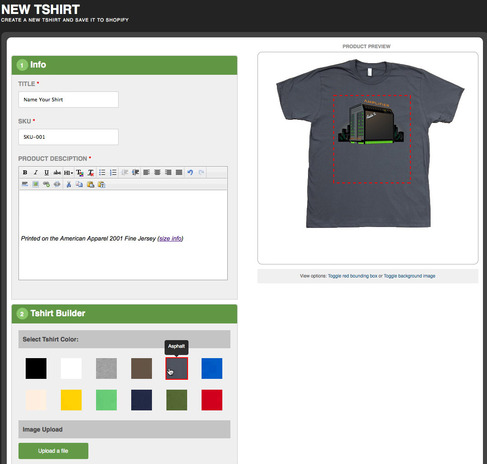Screen dimensions: 487x464
Task: Click the insert image icon
Action: (x=35, y=184)
